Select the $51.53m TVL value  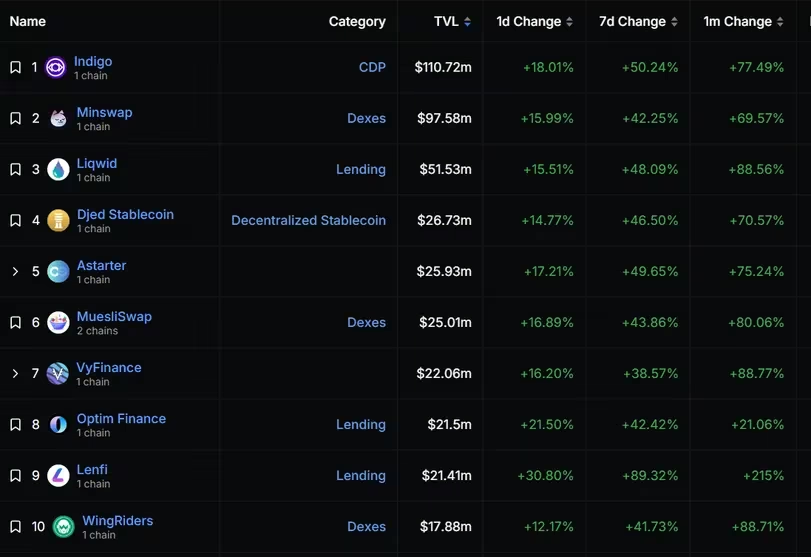[x=445, y=169]
